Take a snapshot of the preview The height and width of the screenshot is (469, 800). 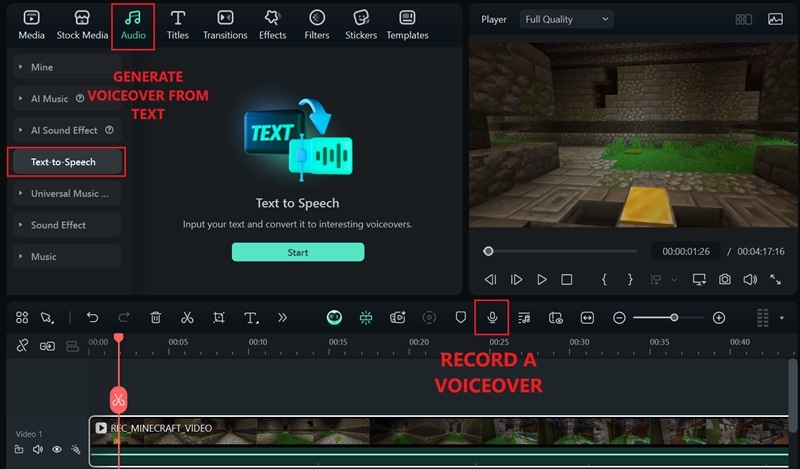tap(724, 280)
